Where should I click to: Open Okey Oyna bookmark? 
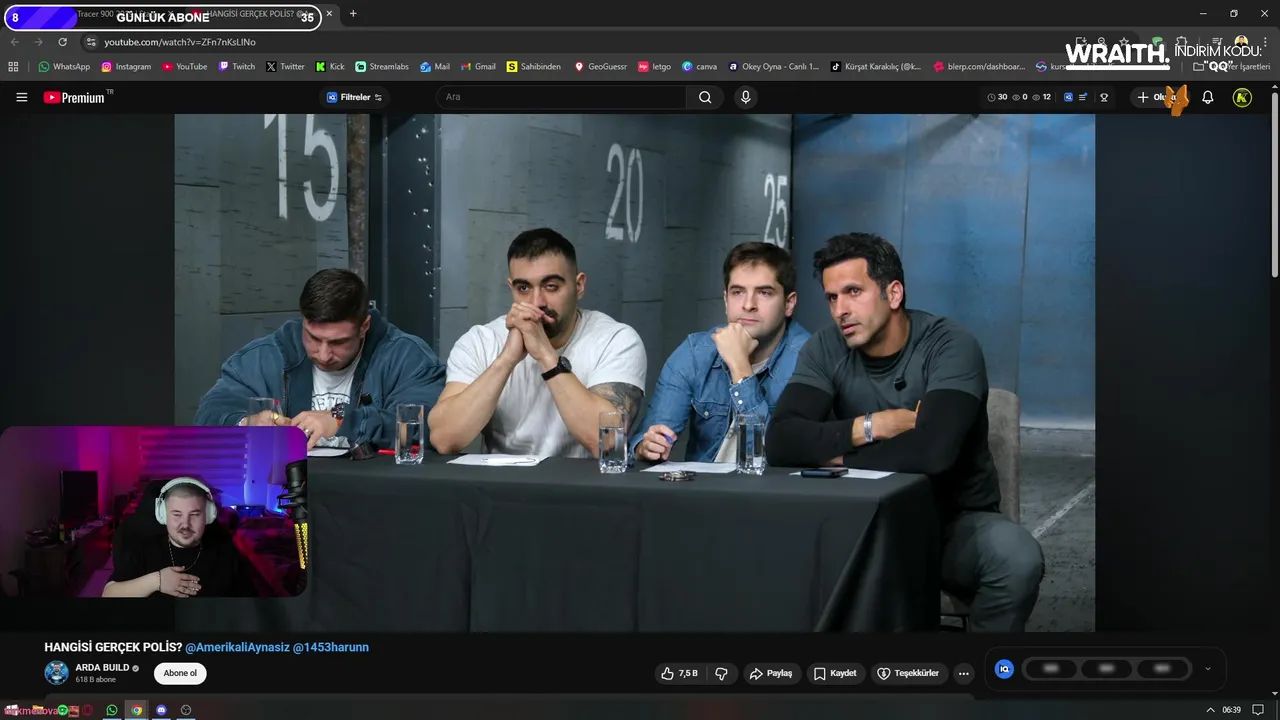coord(773,66)
